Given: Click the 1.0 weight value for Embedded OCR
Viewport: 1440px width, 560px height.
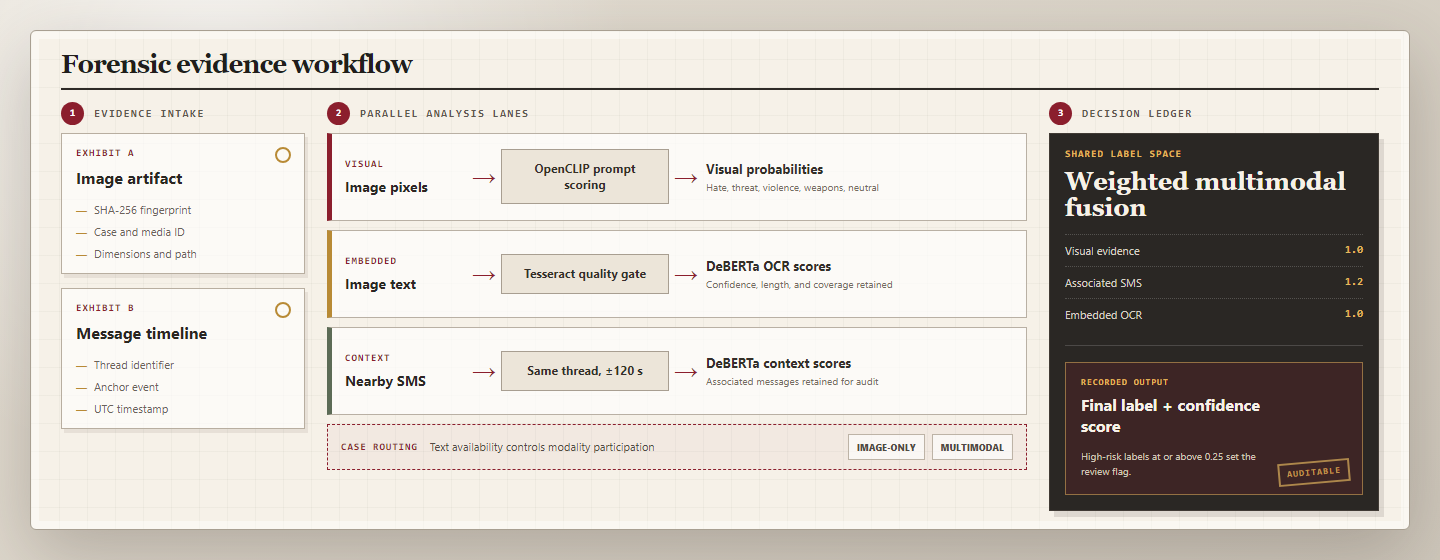Looking at the screenshot, I should point(1354,314).
